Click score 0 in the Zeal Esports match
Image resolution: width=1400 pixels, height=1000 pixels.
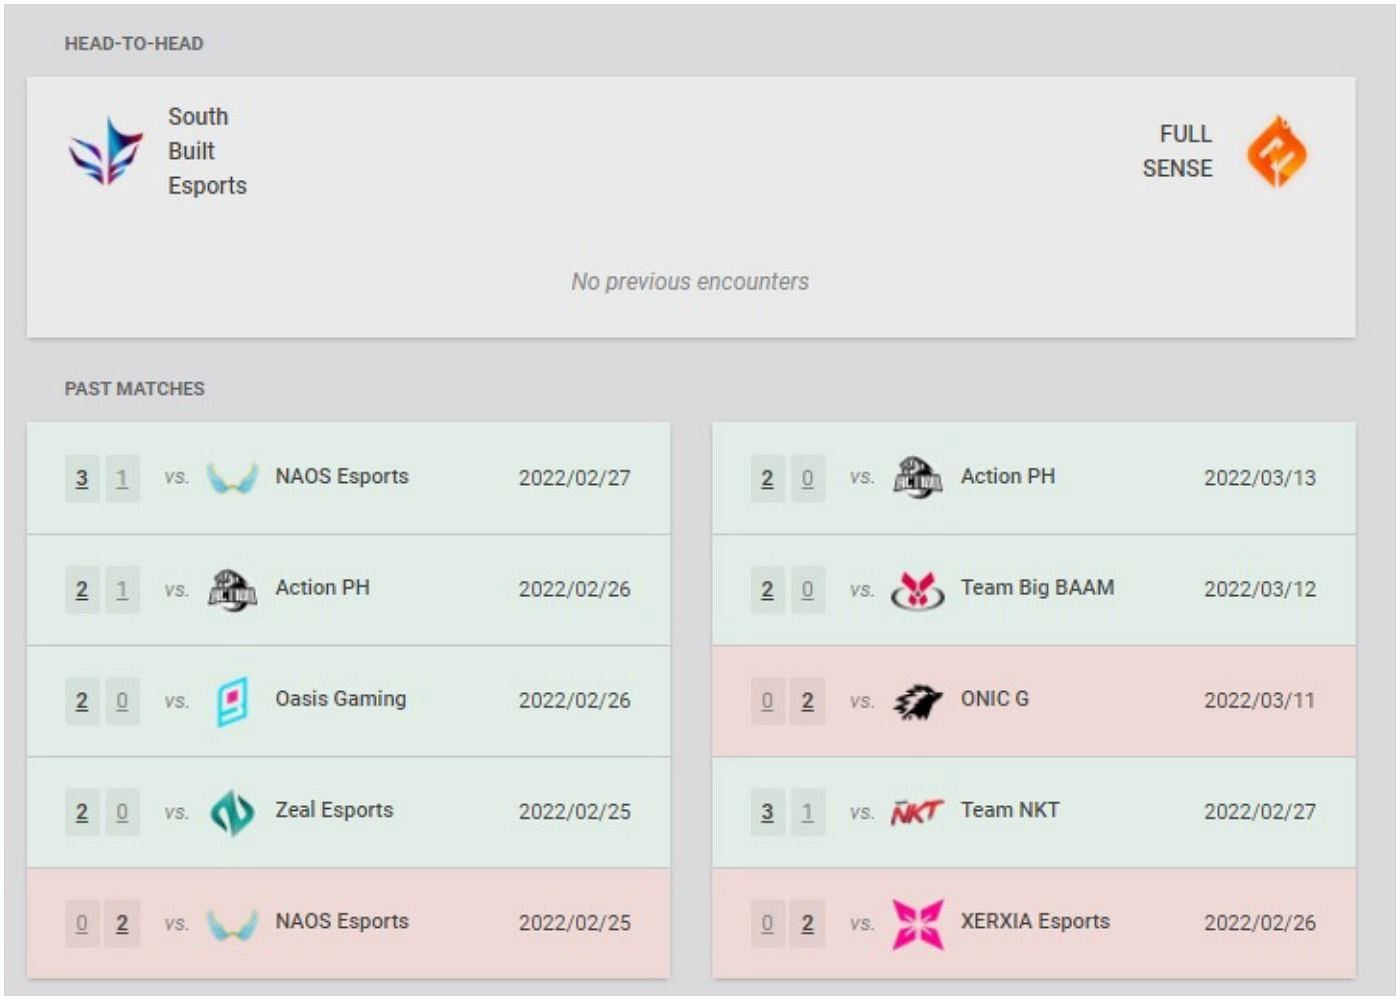[x=122, y=812]
